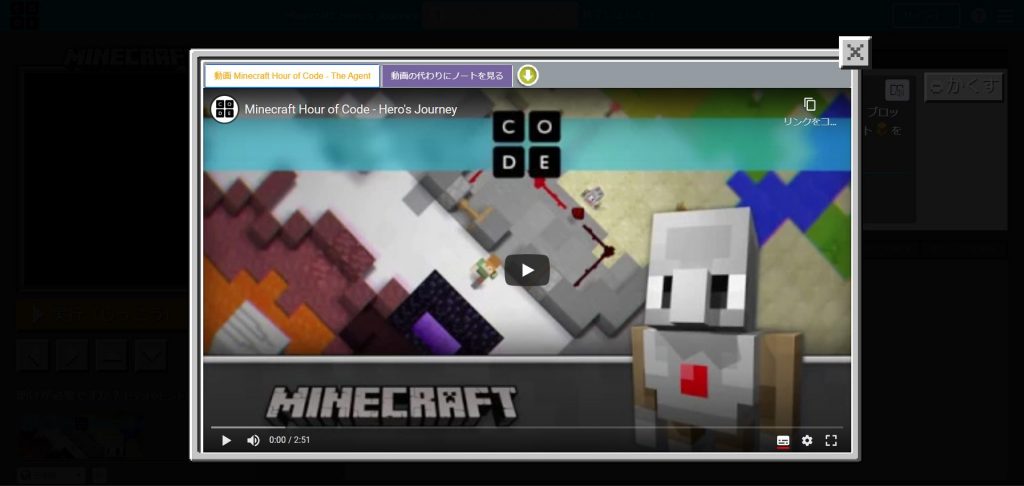Switch to the 動画の代わりにノートを見る tab

click(x=447, y=76)
